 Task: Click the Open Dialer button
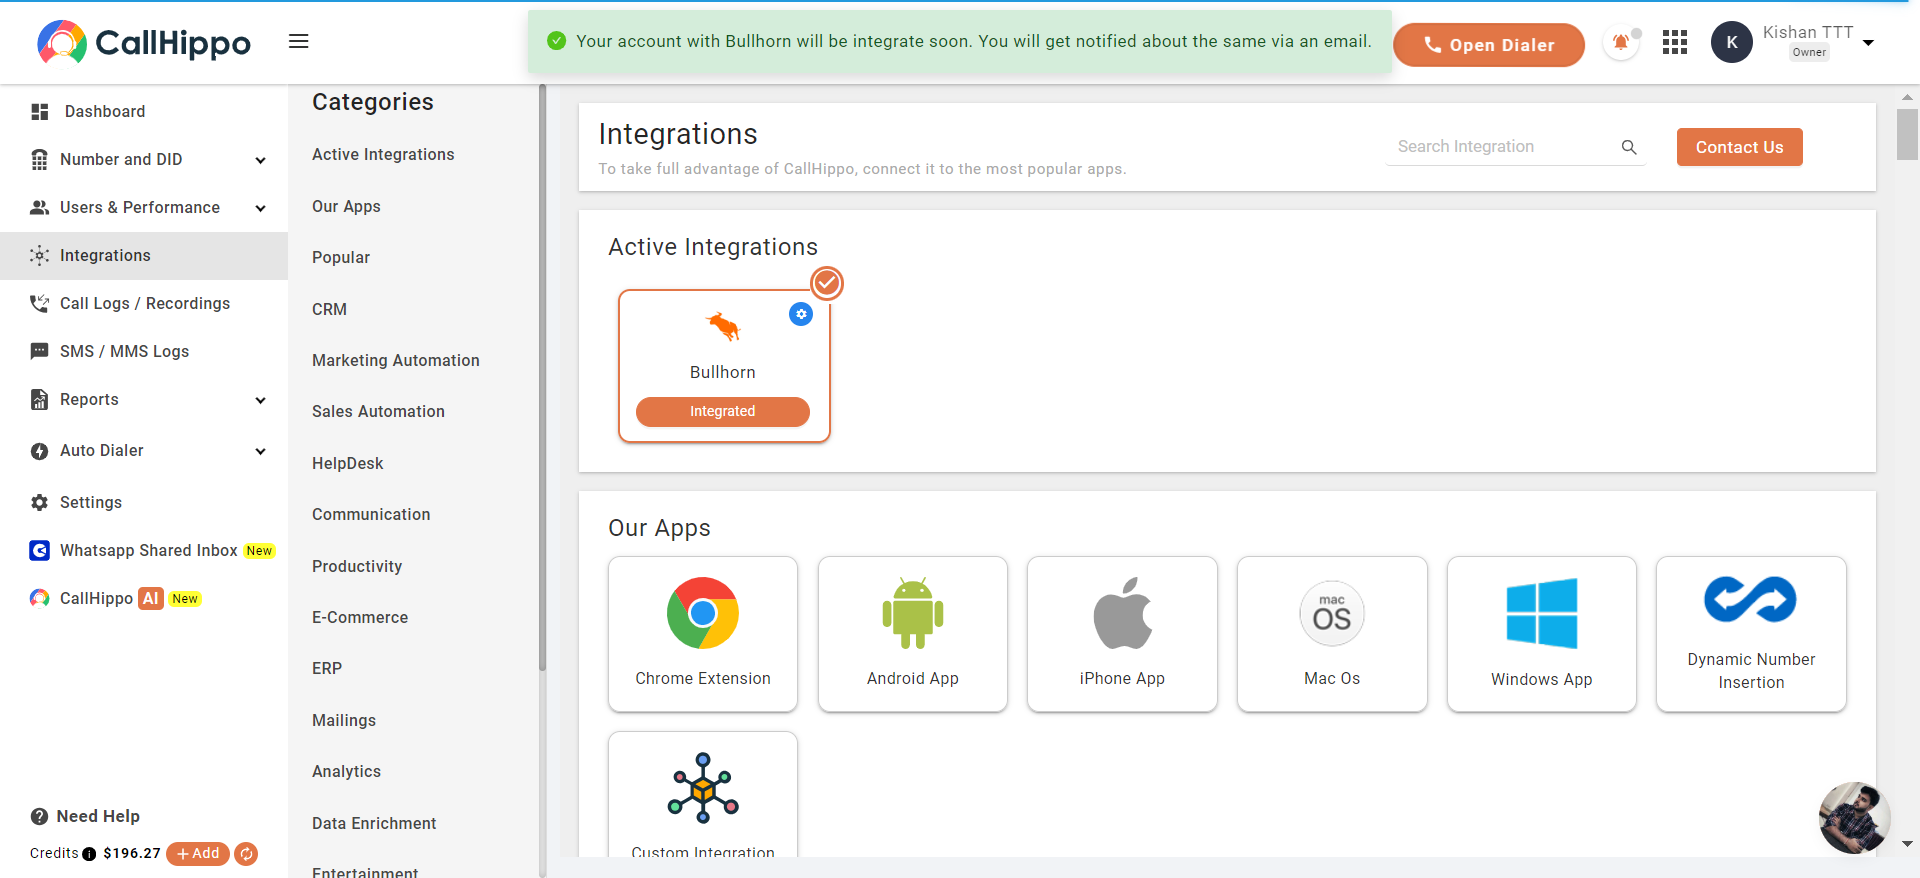[1489, 45]
